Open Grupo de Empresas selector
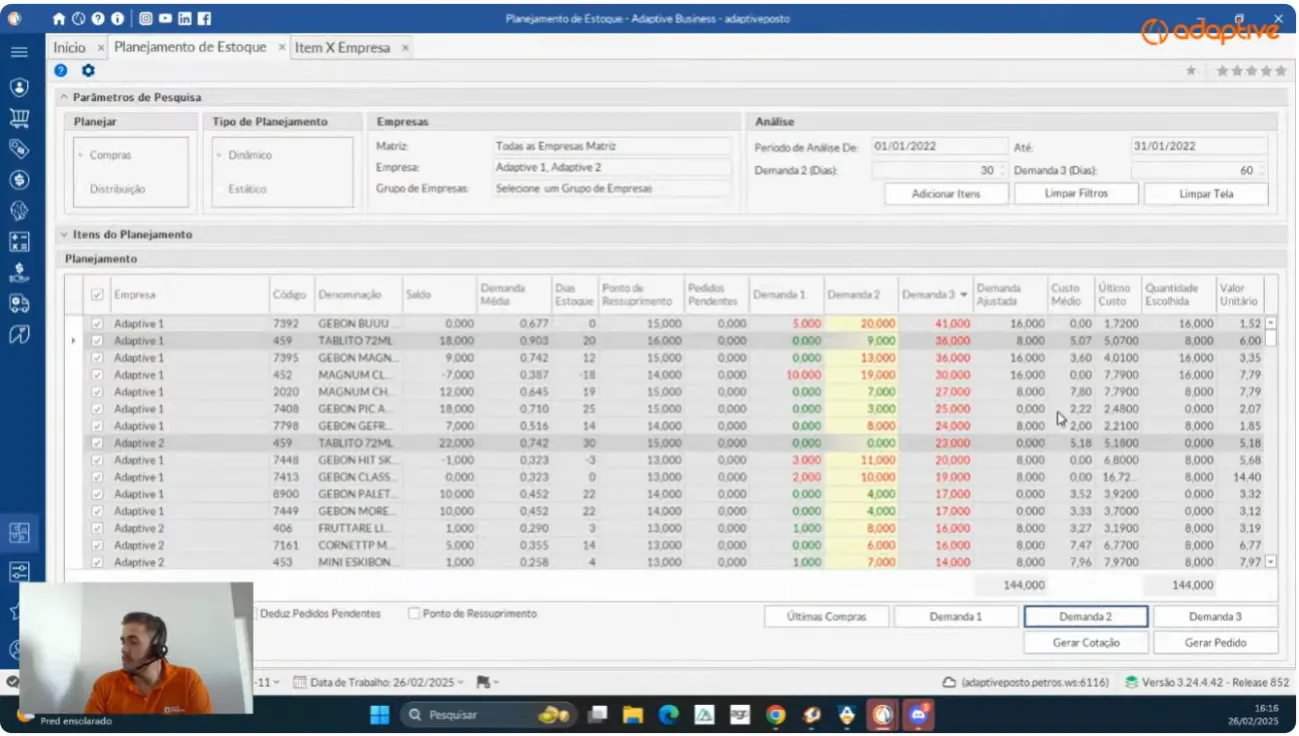 (x=613, y=188)
